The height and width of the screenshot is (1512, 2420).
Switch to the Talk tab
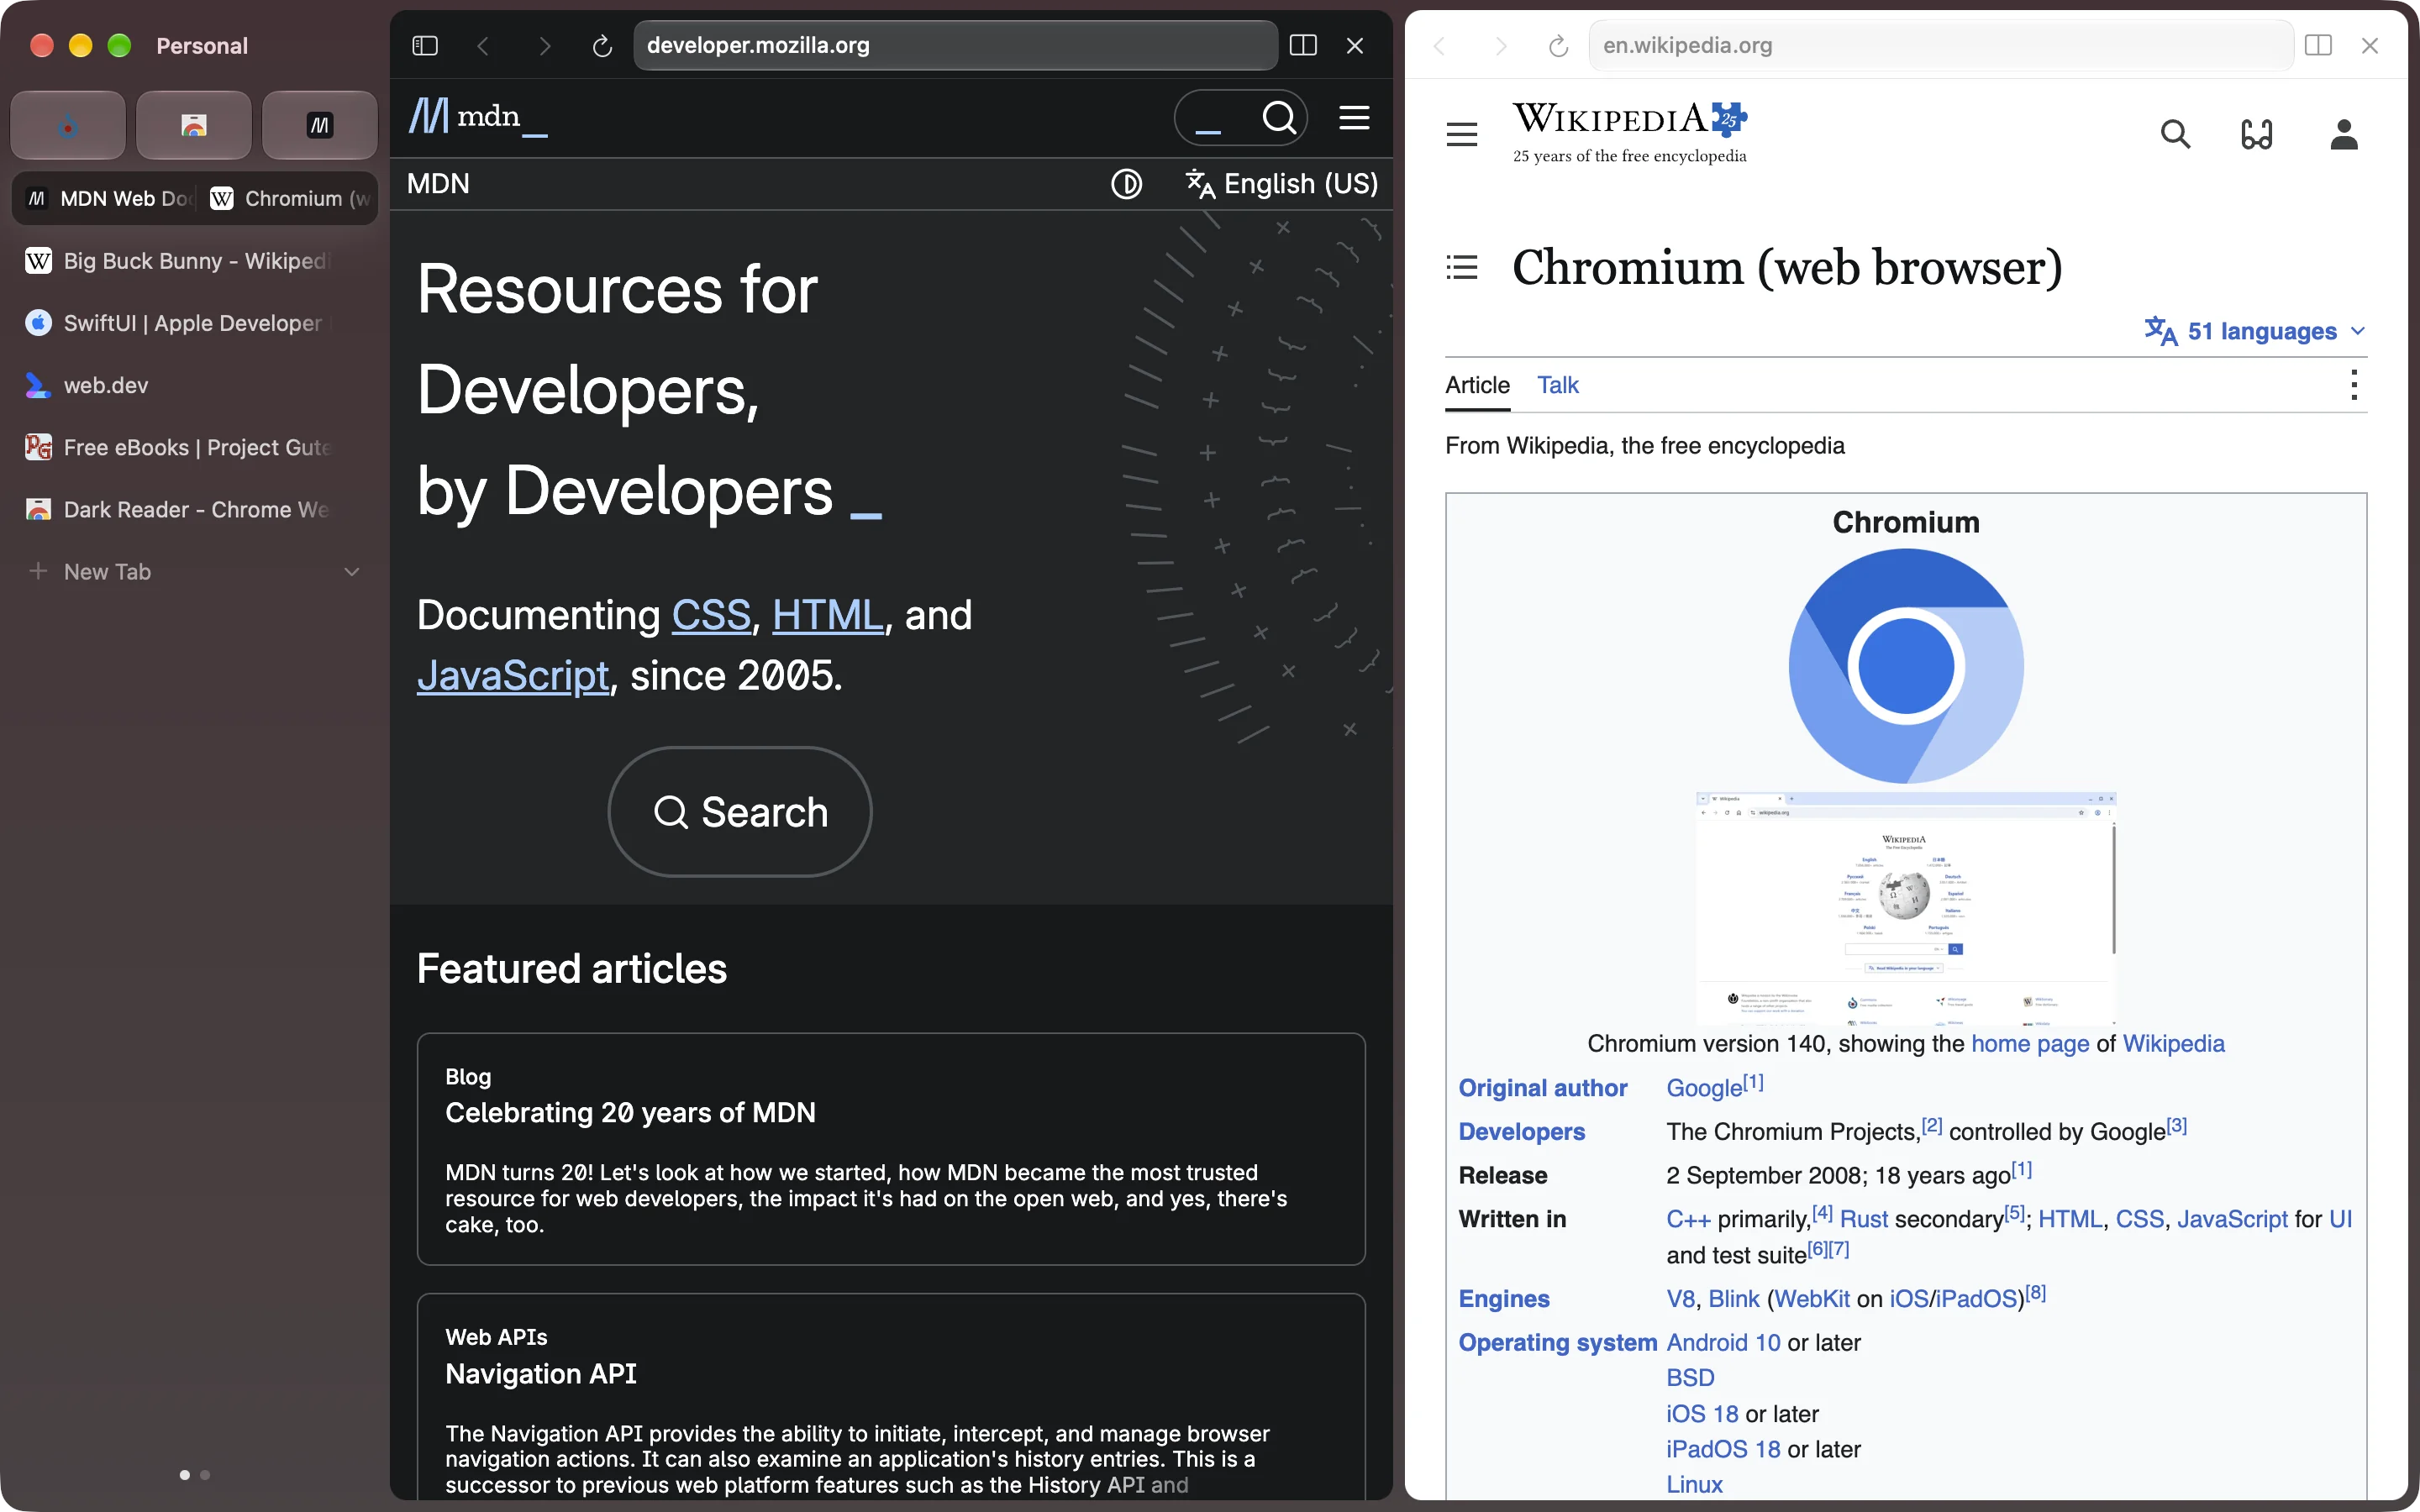(1557, 385)
